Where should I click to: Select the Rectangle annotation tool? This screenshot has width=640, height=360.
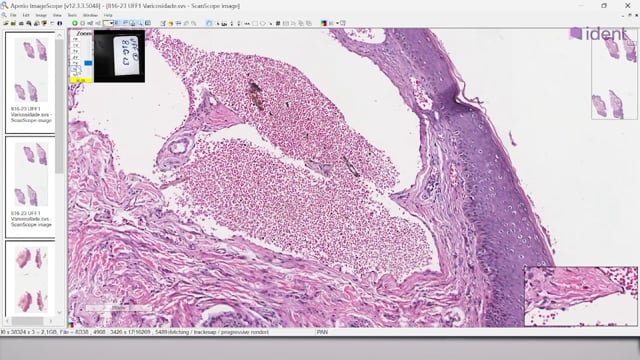[255, 23]
